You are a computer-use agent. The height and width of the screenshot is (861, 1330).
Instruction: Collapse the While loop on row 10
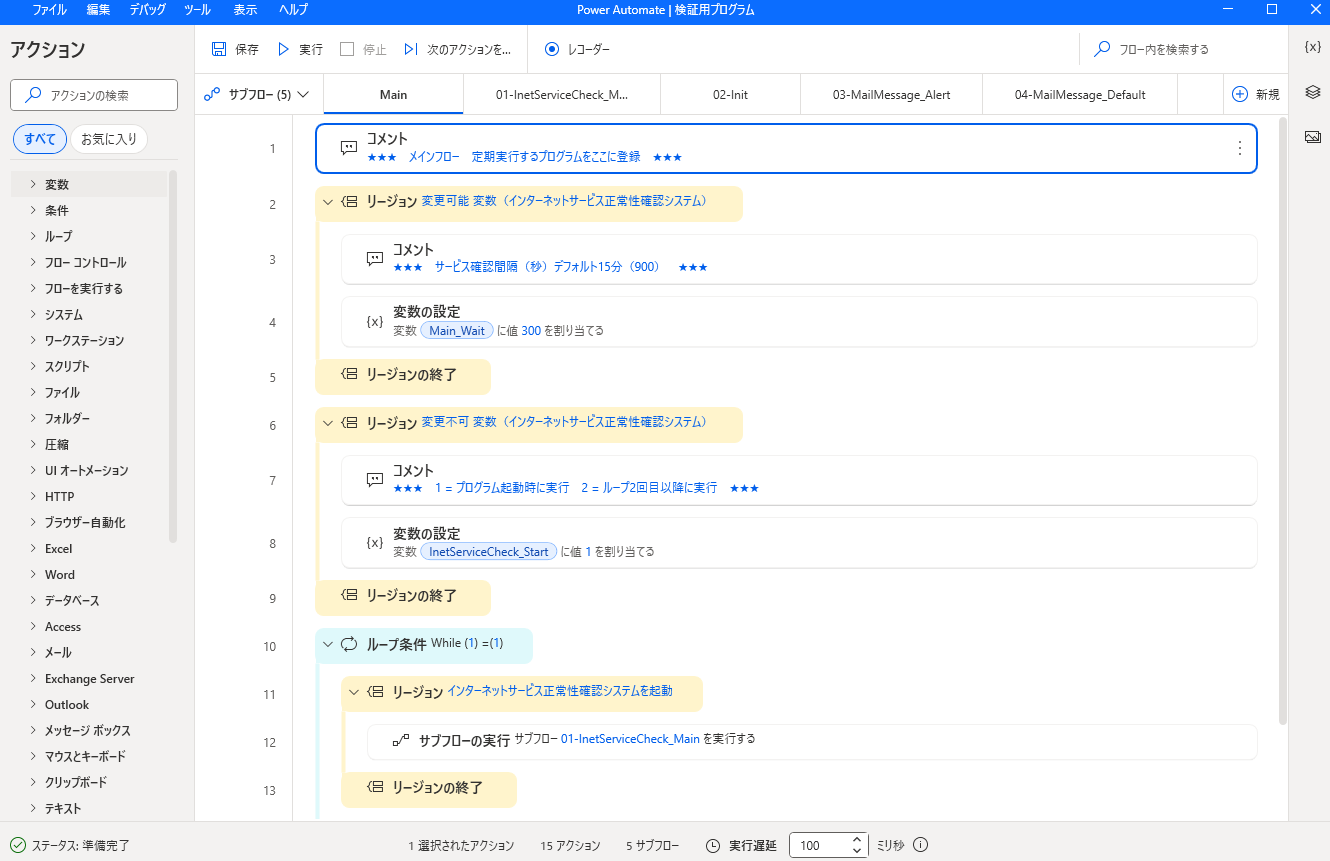[327, 644]
